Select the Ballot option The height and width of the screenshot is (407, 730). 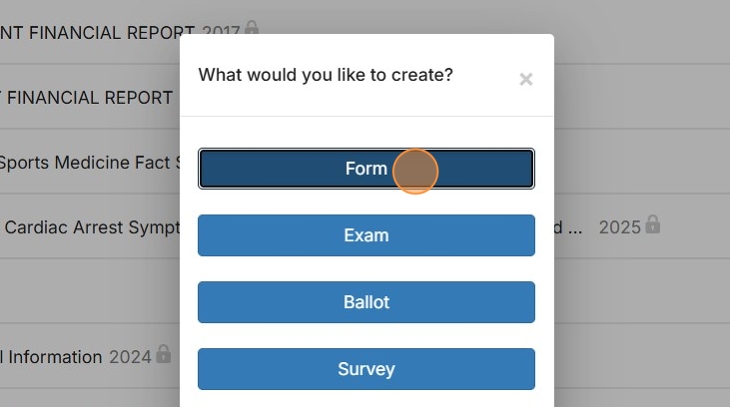[x=366, y=302]
